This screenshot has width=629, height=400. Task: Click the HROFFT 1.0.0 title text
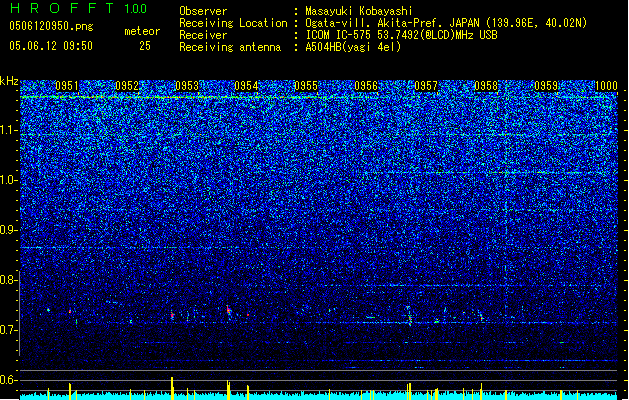coord(79,8)
